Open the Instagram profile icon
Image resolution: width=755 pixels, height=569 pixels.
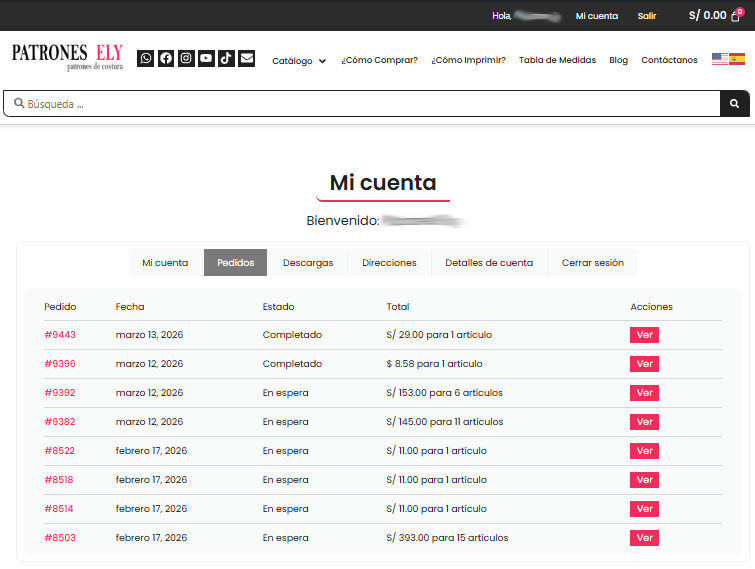pyautogui.click(x=186, y=58)
